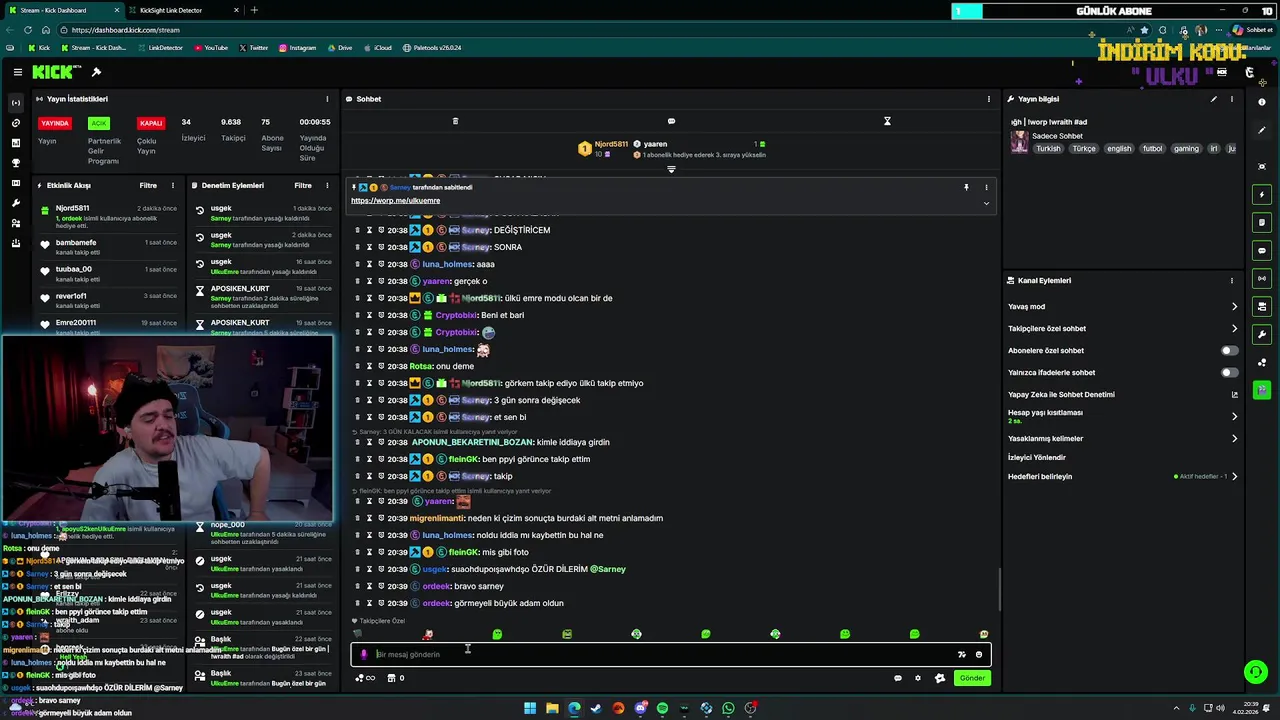
Task: Select the trash icon tab in chat header
Action: tap(455, 121)
